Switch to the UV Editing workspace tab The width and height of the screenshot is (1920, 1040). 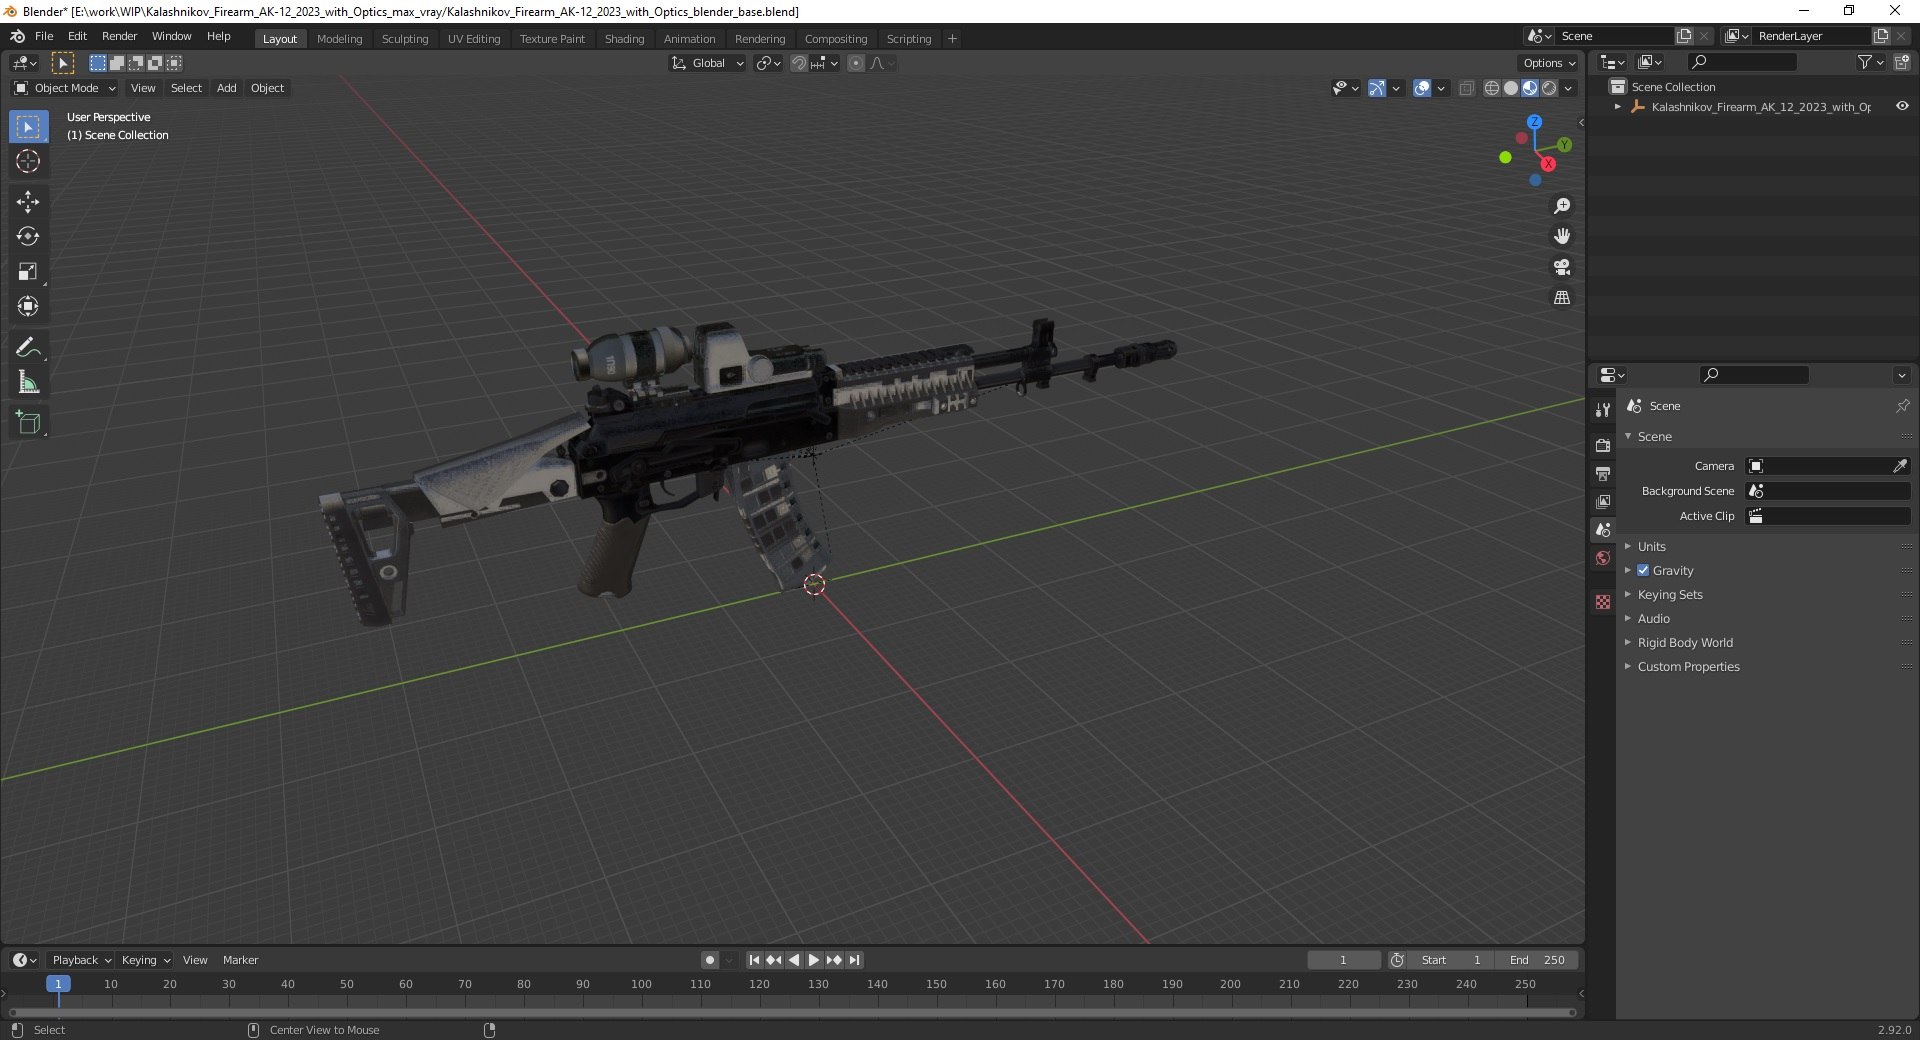click(x=474, y=39)
